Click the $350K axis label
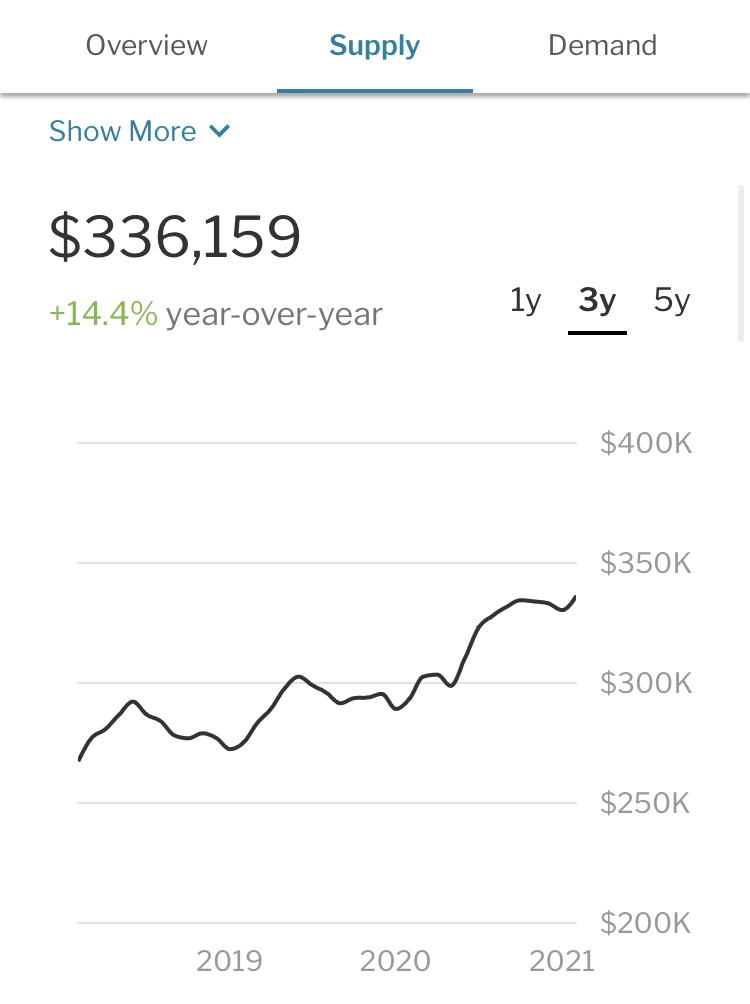 pyautogui.click(x=646, y=563)
